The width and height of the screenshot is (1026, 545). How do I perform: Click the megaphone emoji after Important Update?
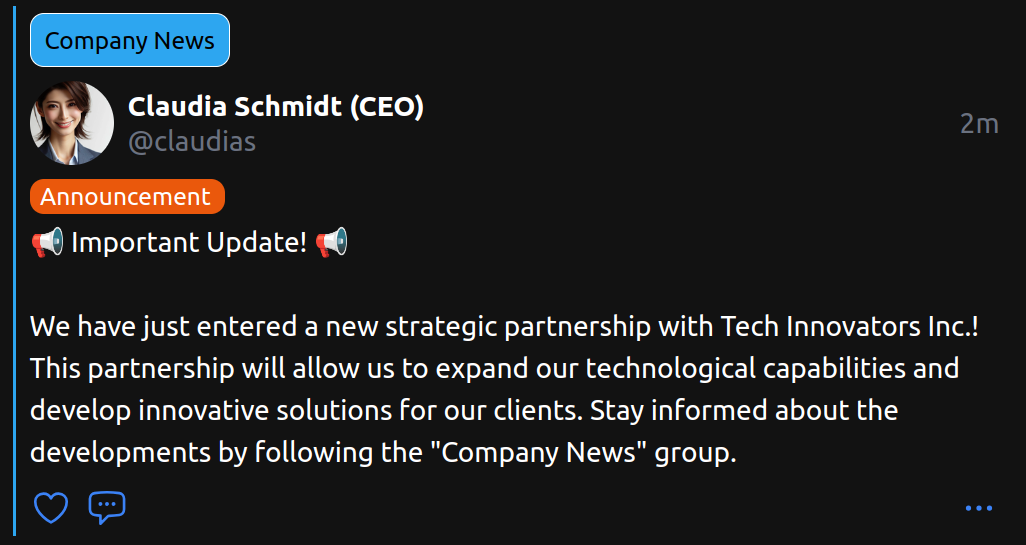pyautogui.click(x=331, y=242)
